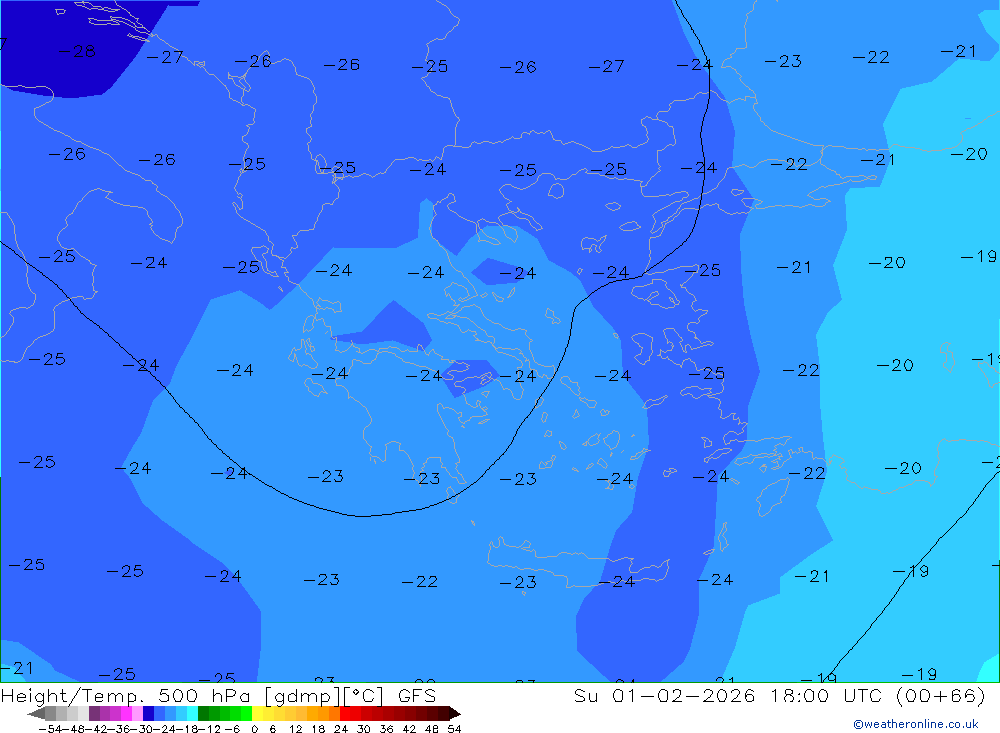Image resolution: width=1000 pixels, height=733 pixels.
Task: Click the 0 label on color scale
Action: [254, 729]
